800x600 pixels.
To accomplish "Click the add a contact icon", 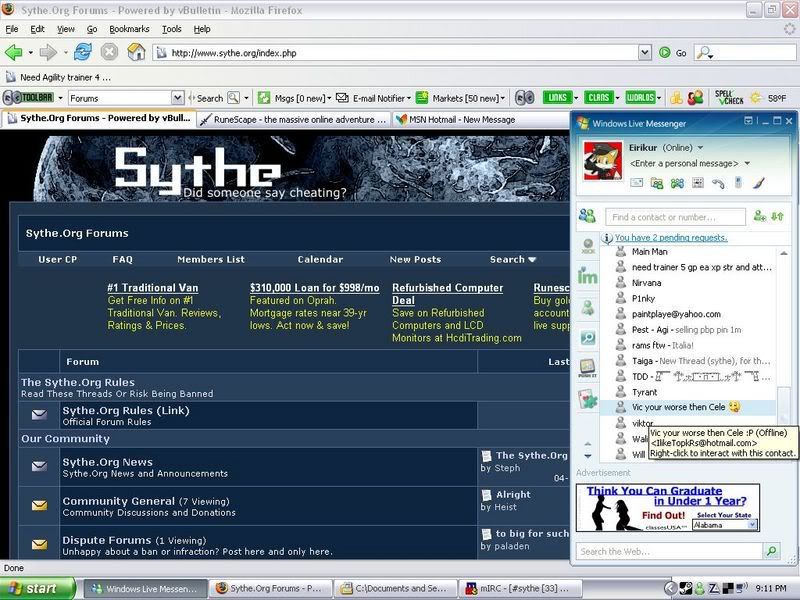I will tap(760, 216).
